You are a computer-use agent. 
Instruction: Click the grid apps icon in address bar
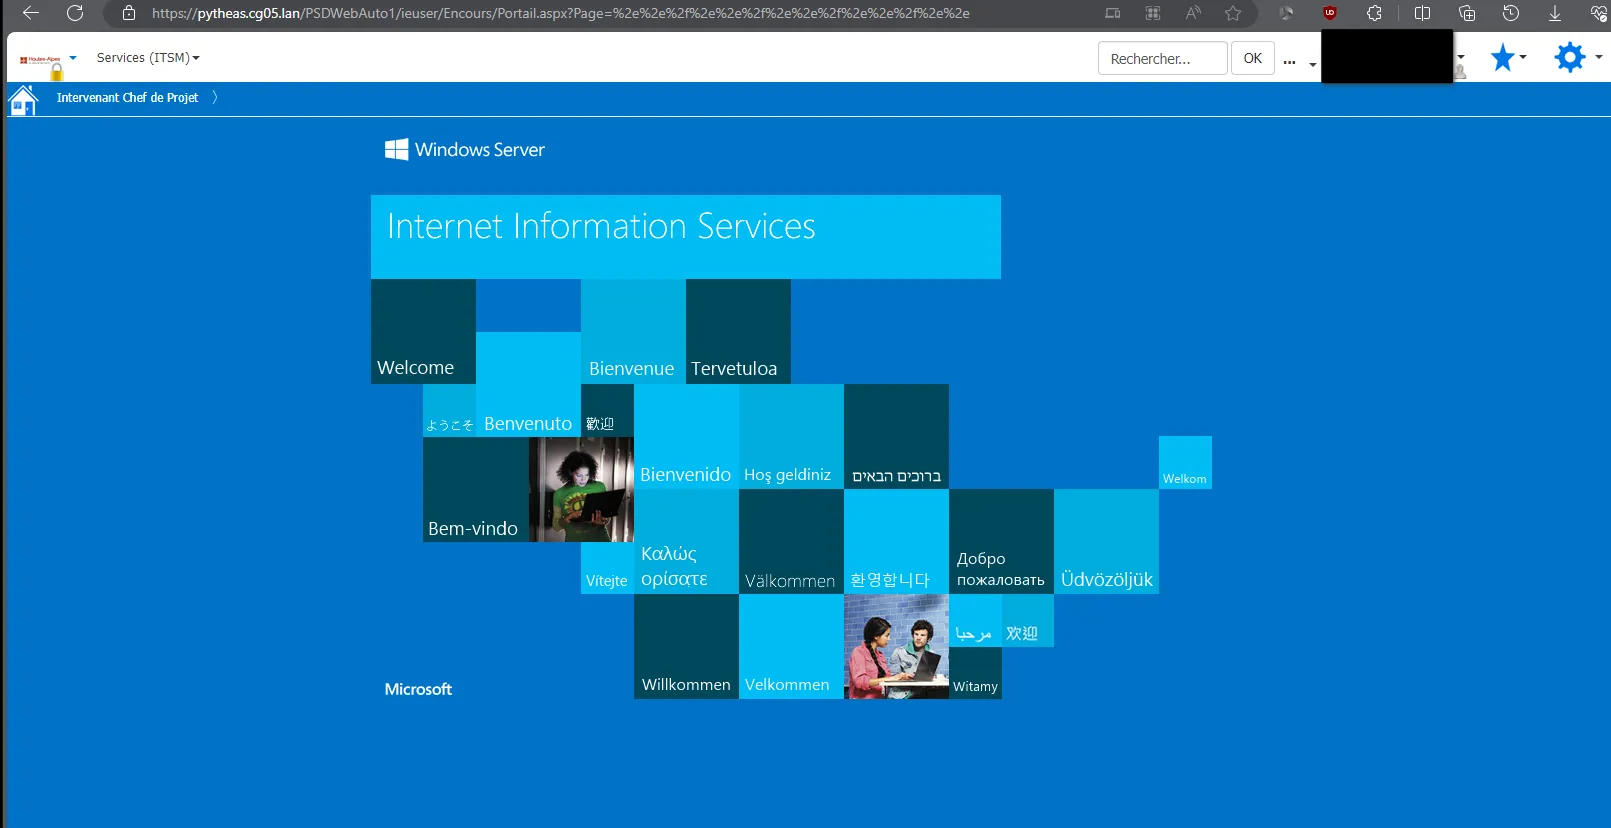[x=1153, y=13]
